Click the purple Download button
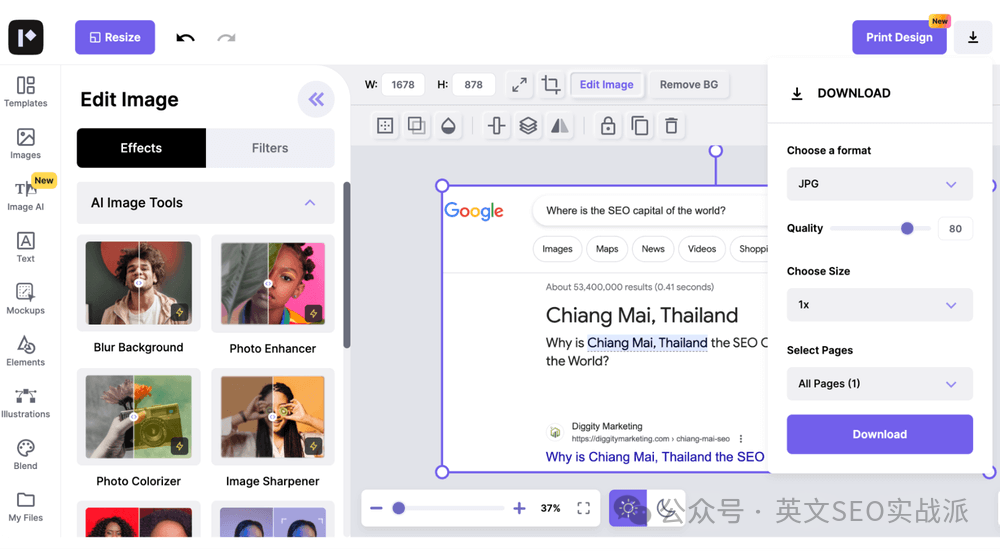 pyautogui.click(x=879, y=434)
